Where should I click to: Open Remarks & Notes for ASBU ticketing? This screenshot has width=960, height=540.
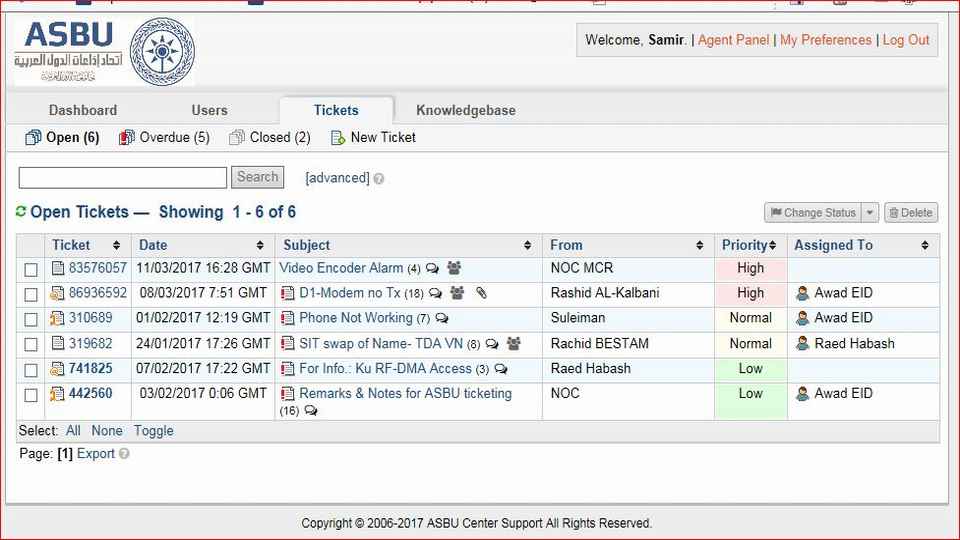click(405, 393)
